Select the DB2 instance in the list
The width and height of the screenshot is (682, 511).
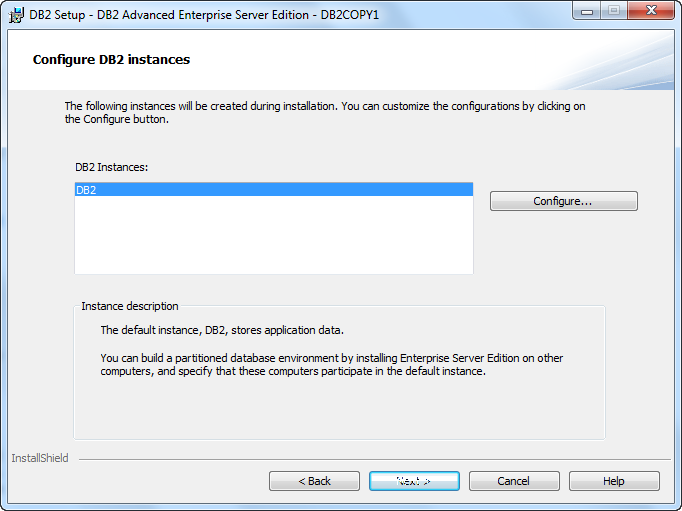[274, 190]
